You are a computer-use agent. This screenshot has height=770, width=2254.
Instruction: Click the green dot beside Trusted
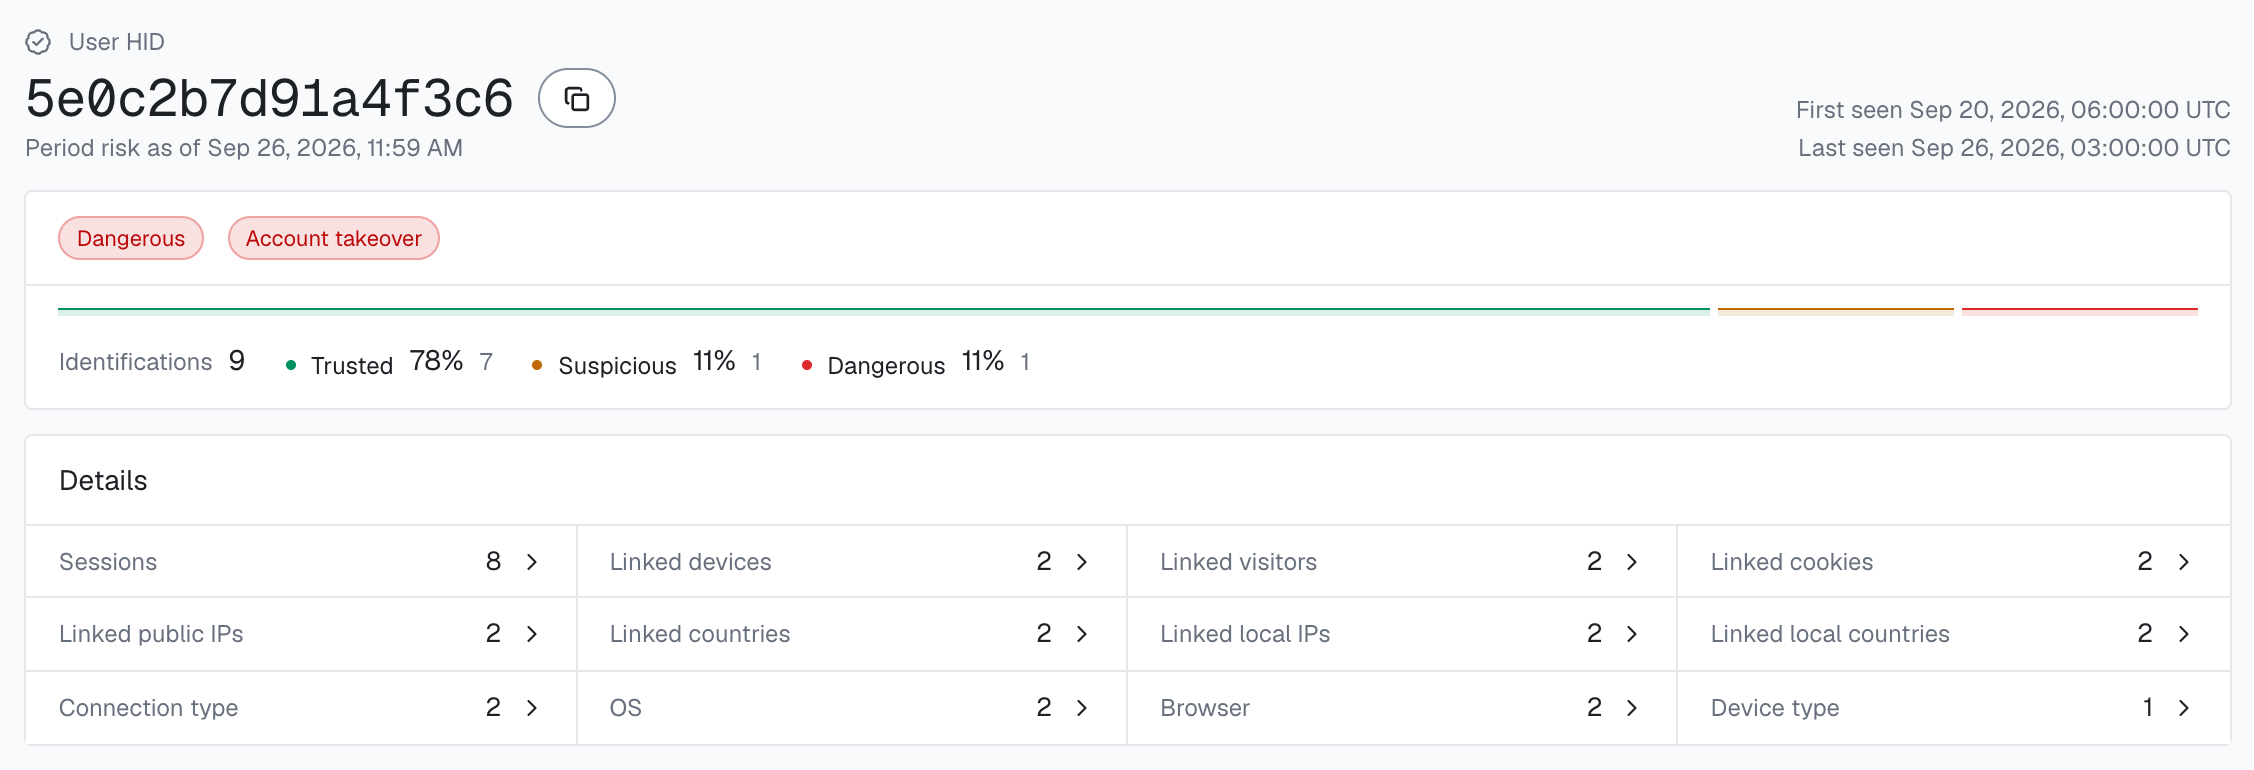(x=291, y=365)
